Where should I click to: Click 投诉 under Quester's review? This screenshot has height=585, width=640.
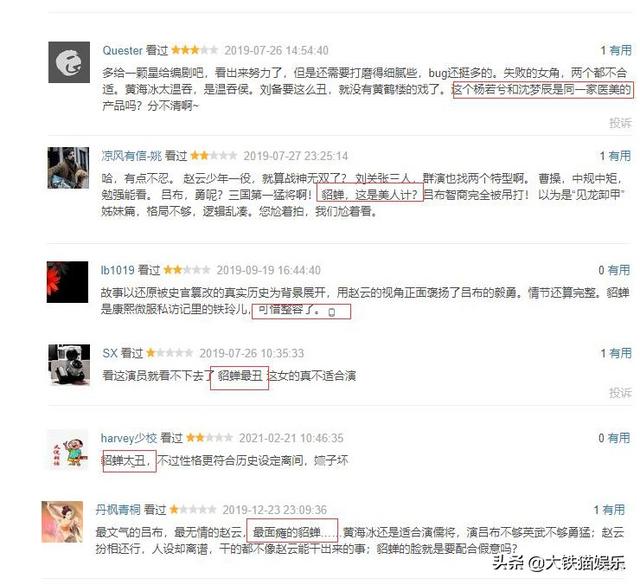pyautogui.click(x=620, y=122)
